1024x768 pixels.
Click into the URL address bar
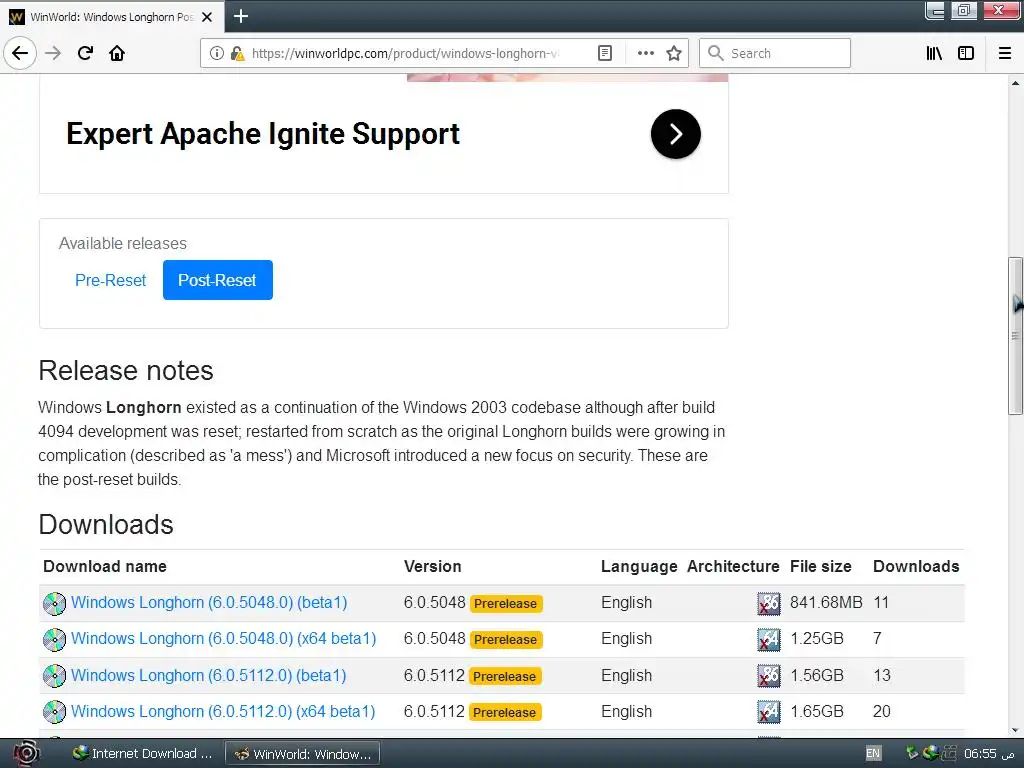coord(405,53)
